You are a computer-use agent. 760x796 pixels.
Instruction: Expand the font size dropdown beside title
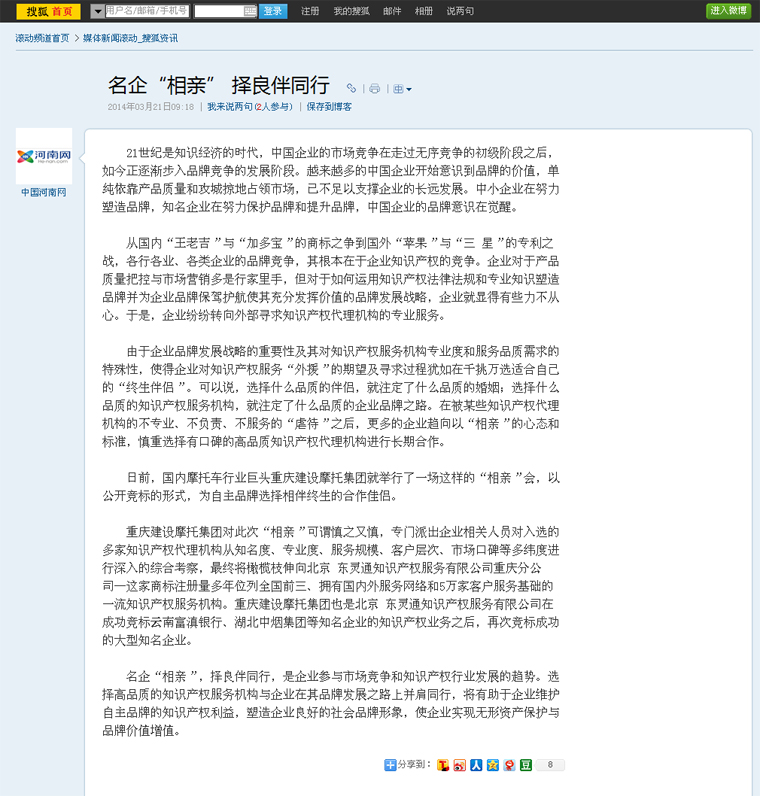(x=402, y=89)
